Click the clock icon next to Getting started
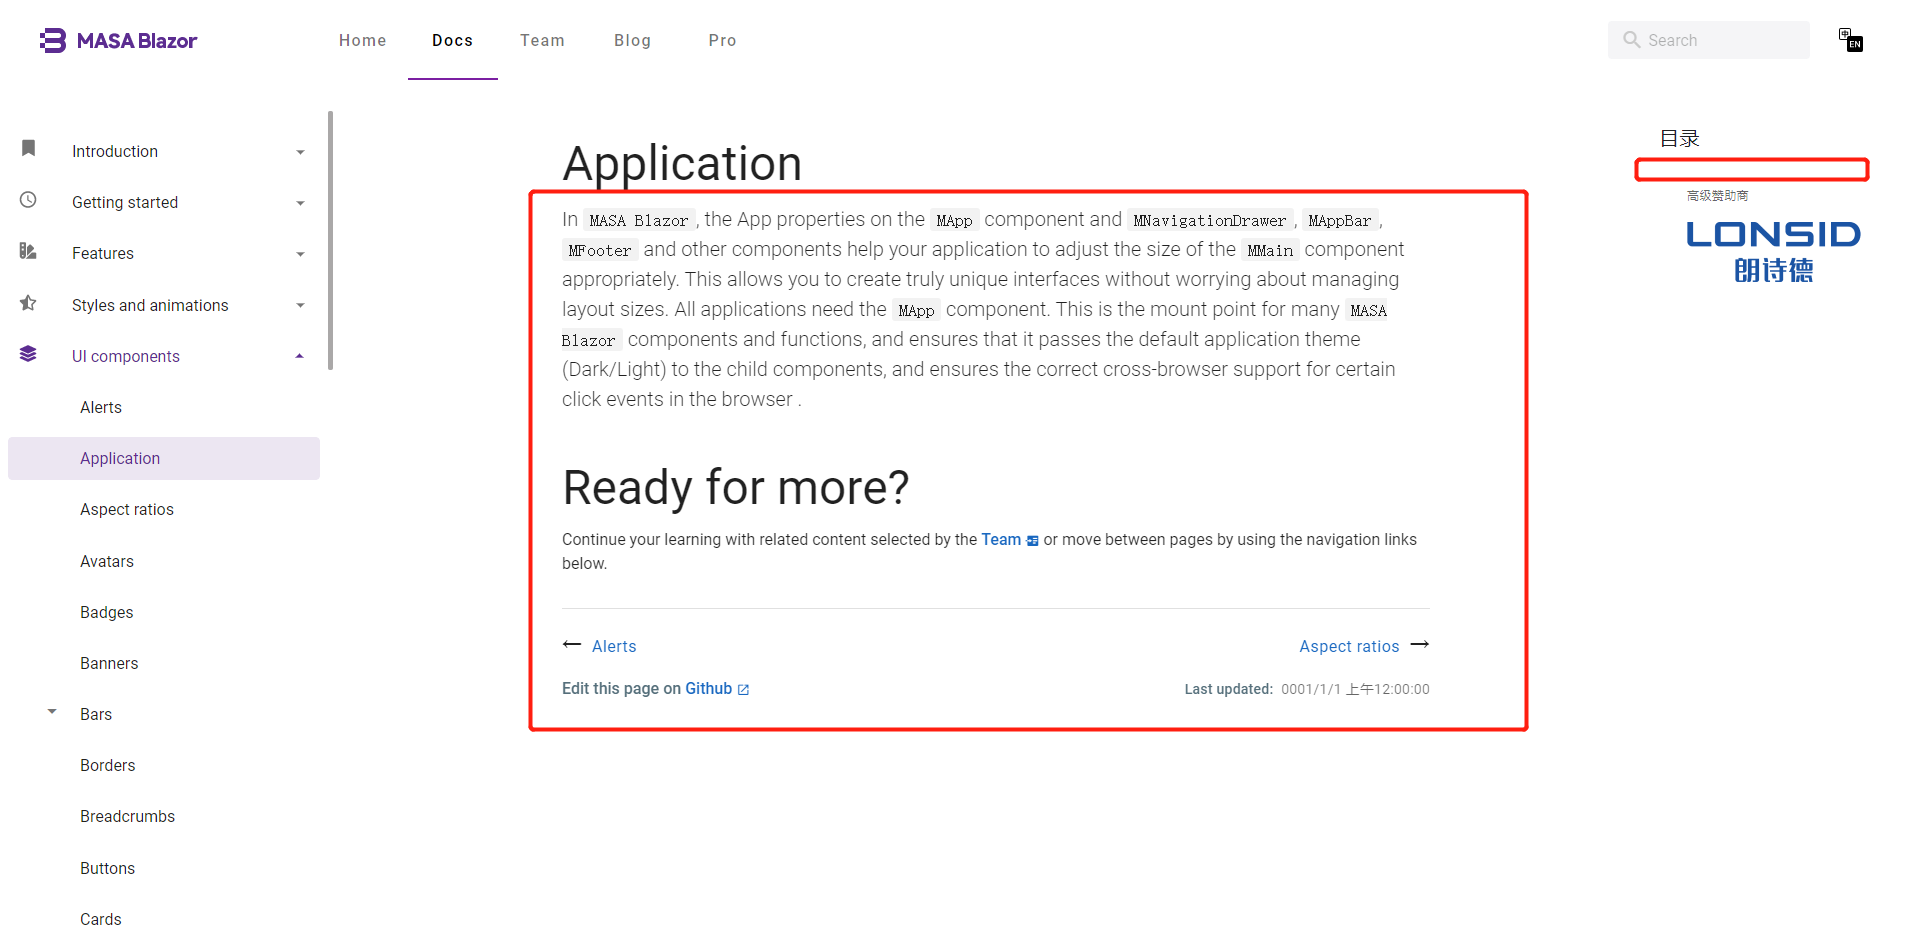Image resolution: width=1920 pixels, height=937 pixels. [x=28, y=199]
